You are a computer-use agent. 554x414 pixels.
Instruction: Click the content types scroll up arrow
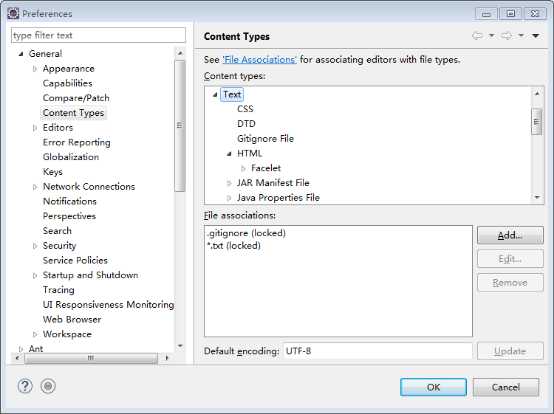(x=537, y=93)
